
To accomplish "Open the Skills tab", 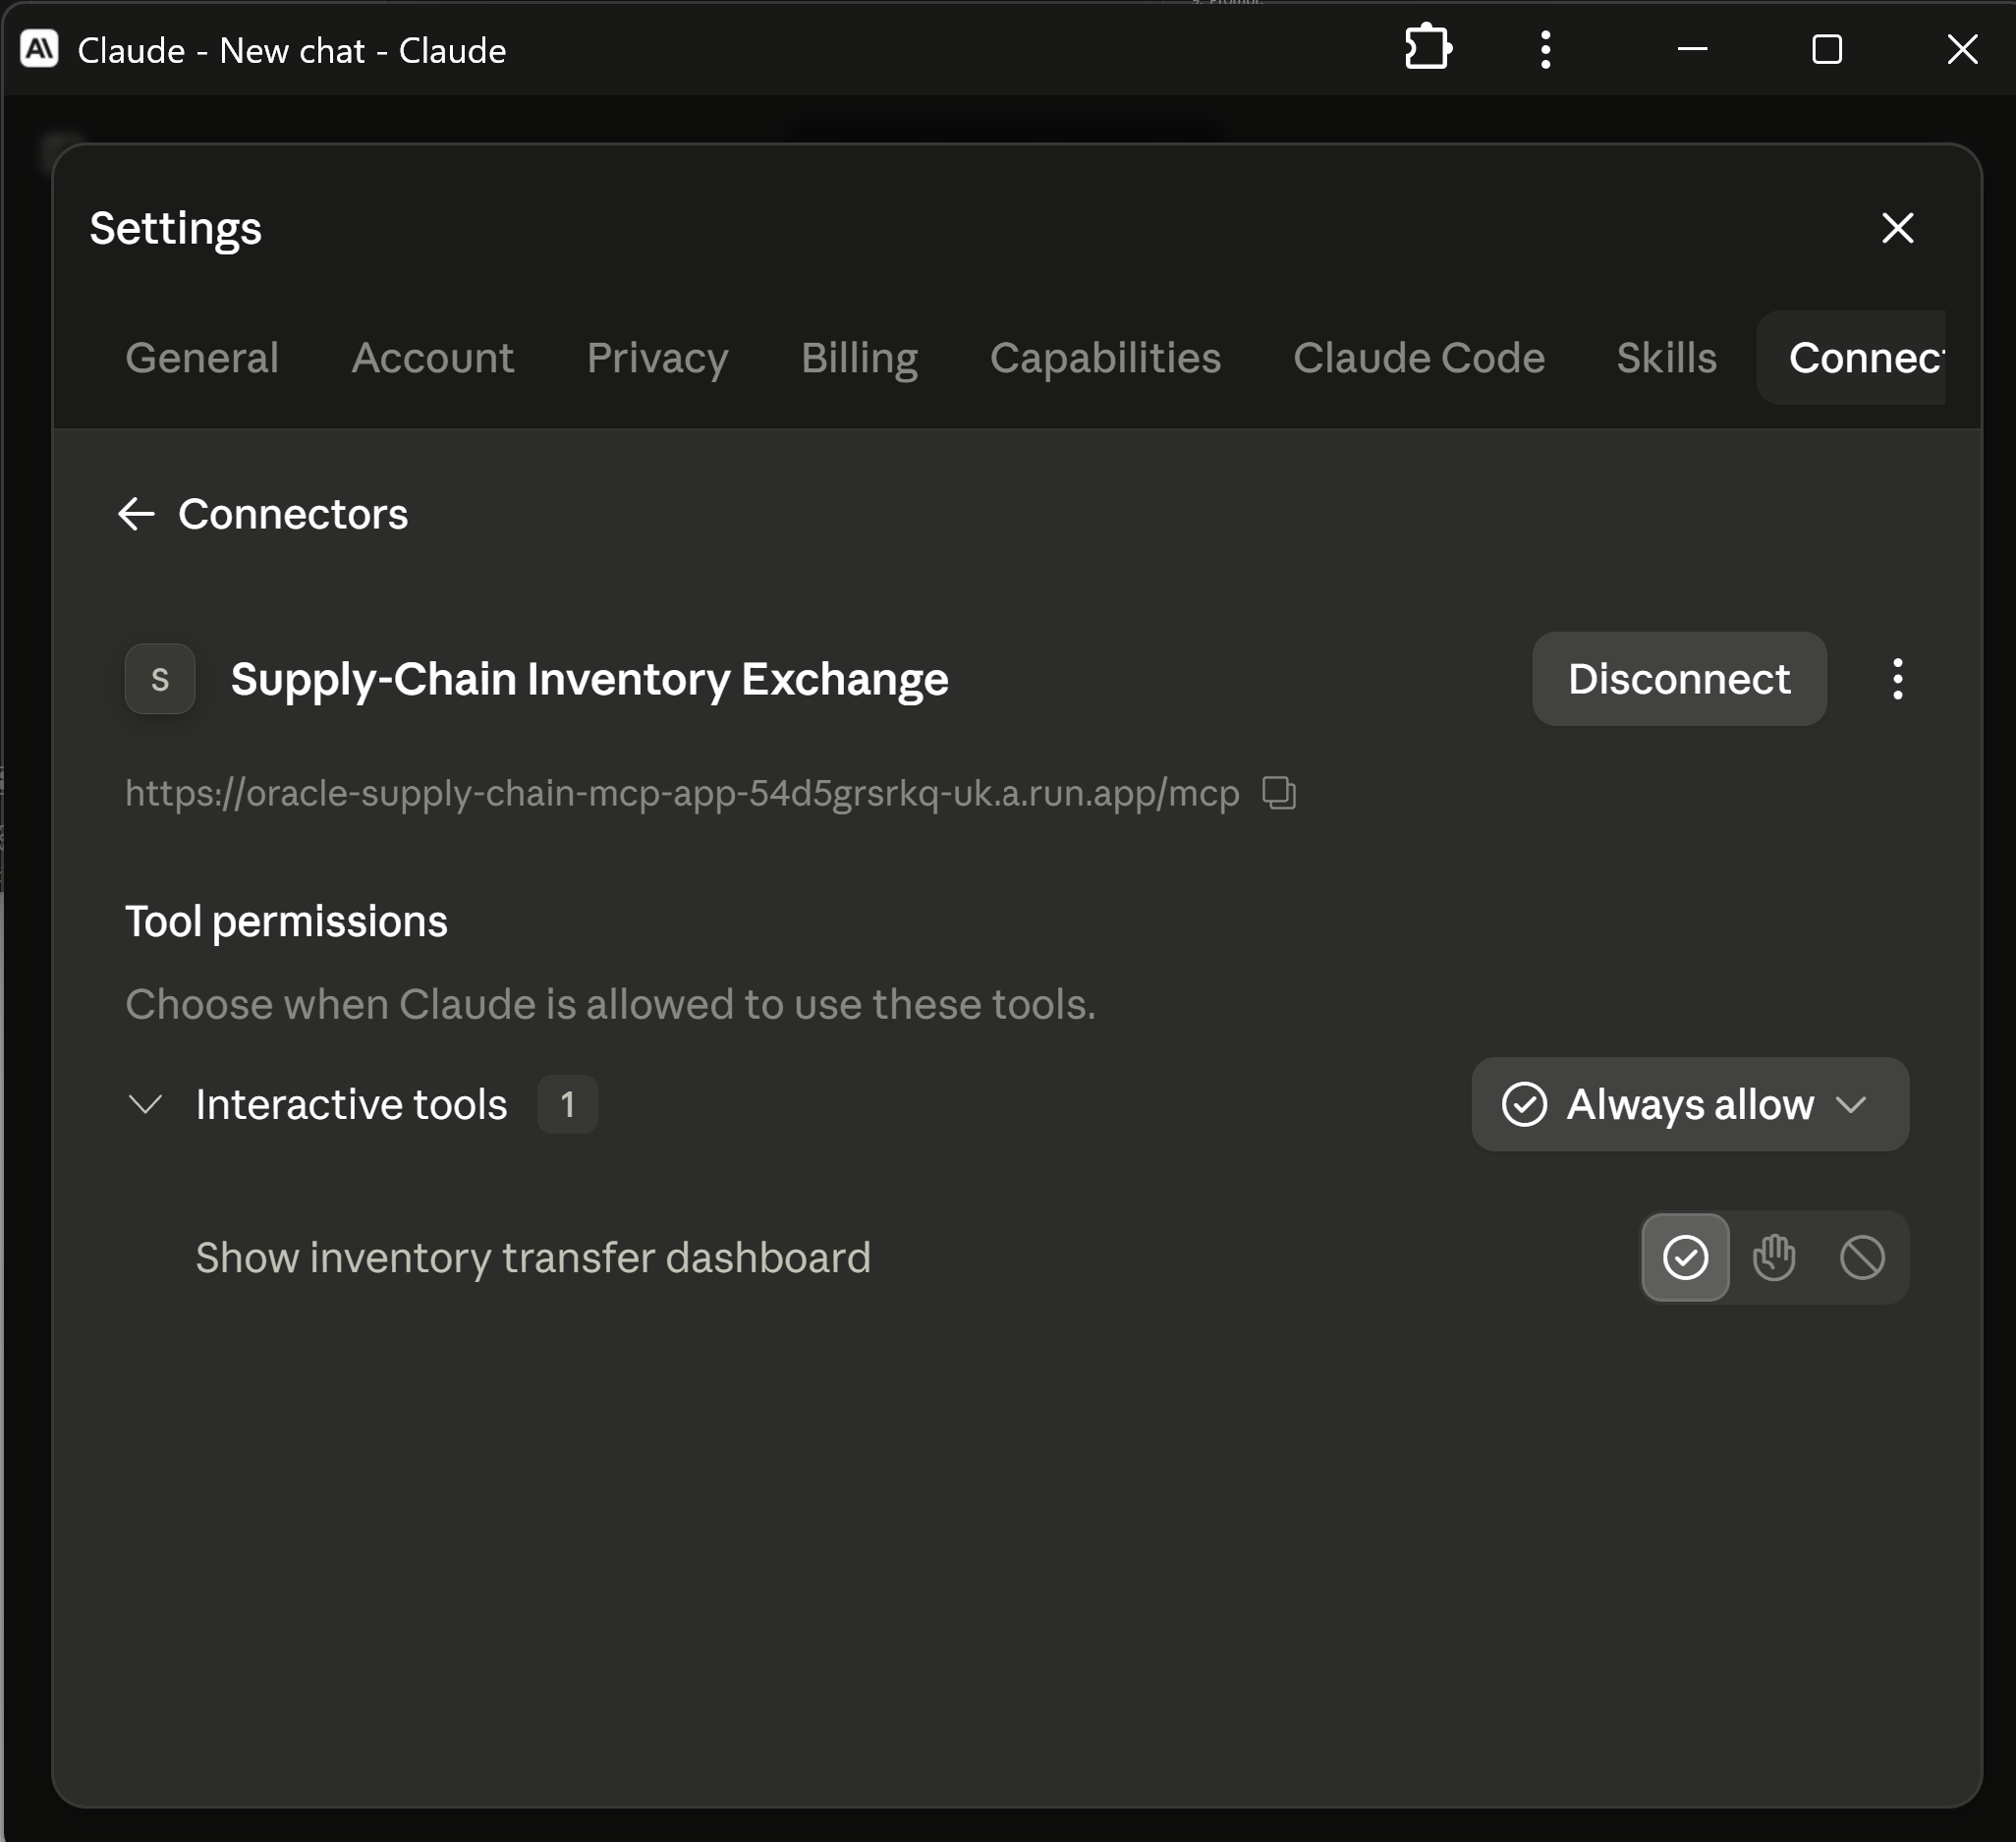I will click(1666, 358).
